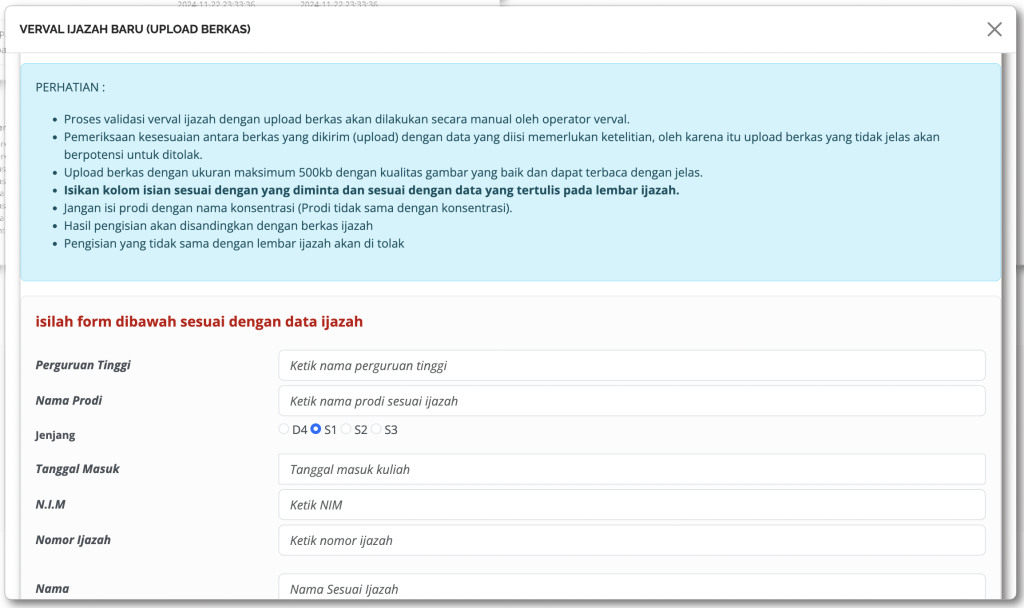This screenshot has width=1024, height=608.
Task: Choose the S1 jenjang option
Action: point(316,429)
